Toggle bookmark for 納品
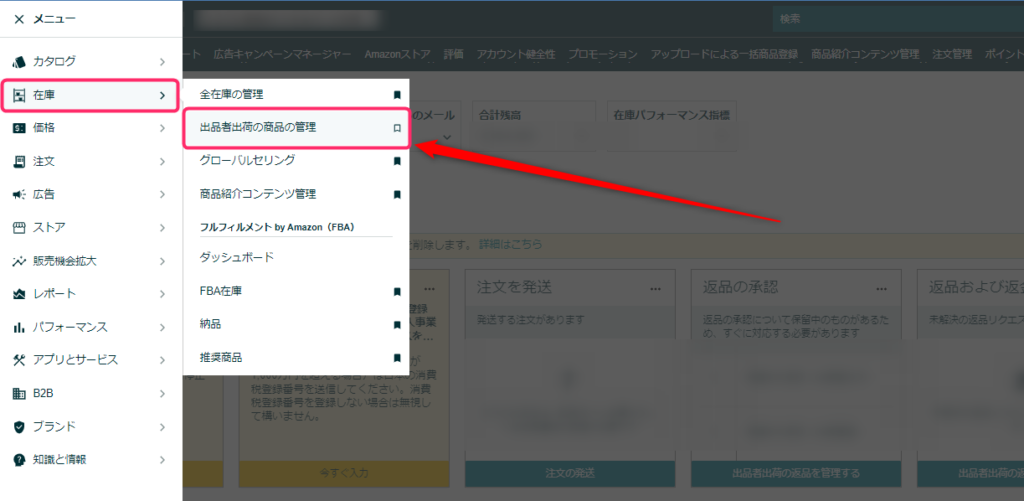The image size is (1024, 501). coord(396,325)
